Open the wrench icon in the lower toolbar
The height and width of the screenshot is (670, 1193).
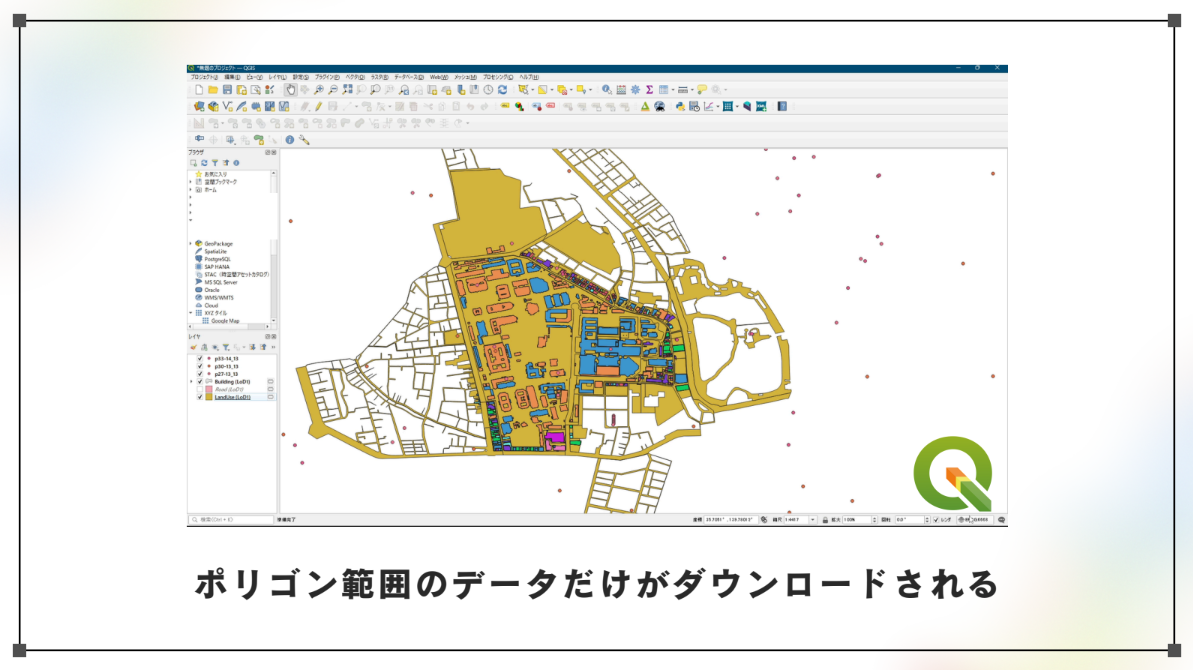coord(304,140)
